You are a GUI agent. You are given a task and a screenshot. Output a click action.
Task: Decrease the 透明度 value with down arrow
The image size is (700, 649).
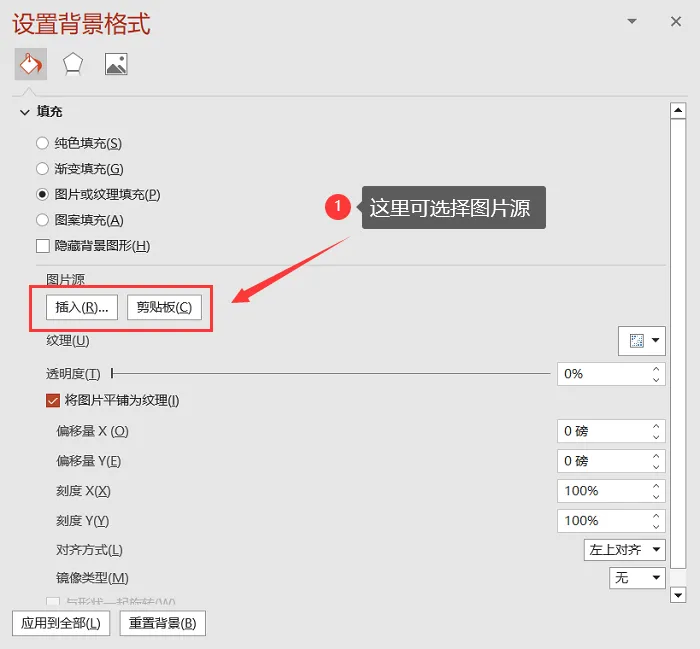tap(656, 379)
